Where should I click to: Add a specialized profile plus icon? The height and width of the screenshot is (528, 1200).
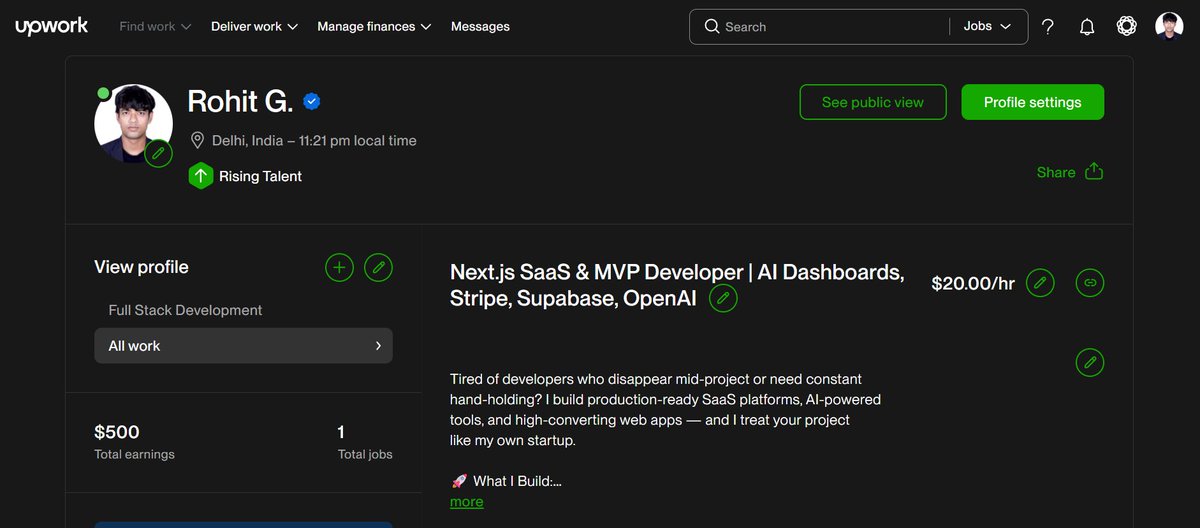(340, 267)
